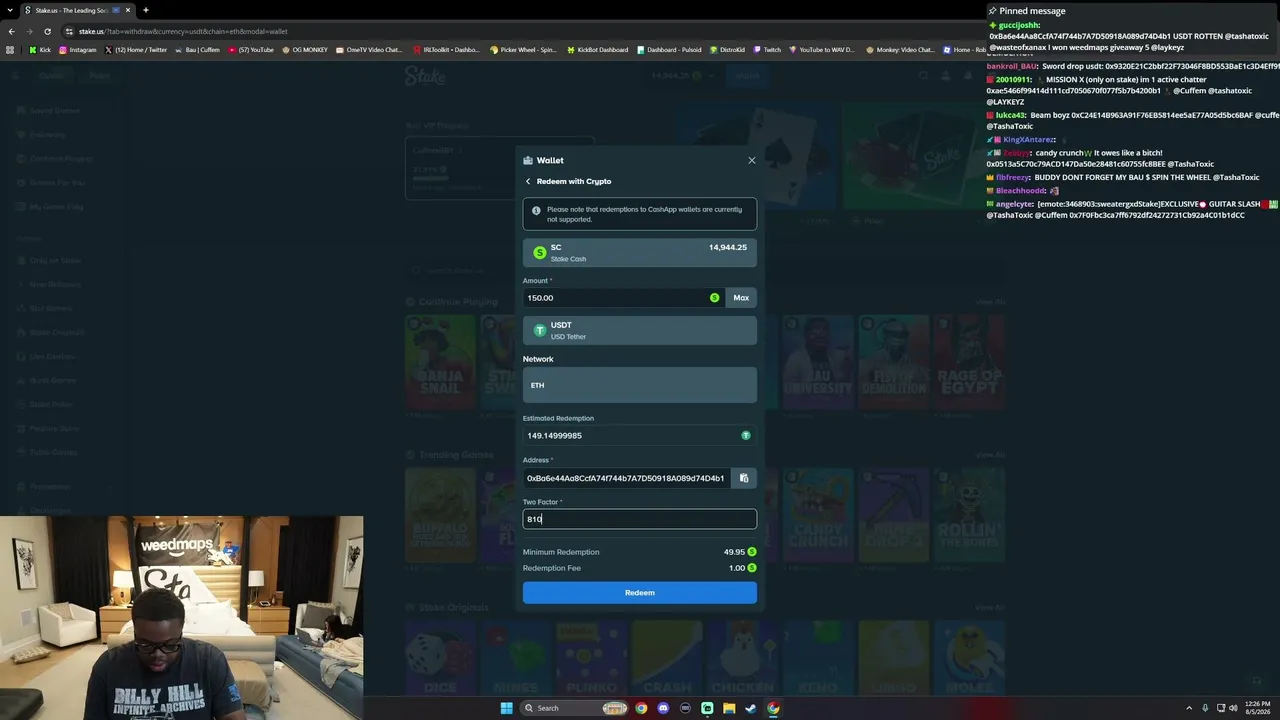The height and width of the screenshot is (720, 1280).
Task: Open the Twitch bookmark
Action: click(x=767, y=49)
